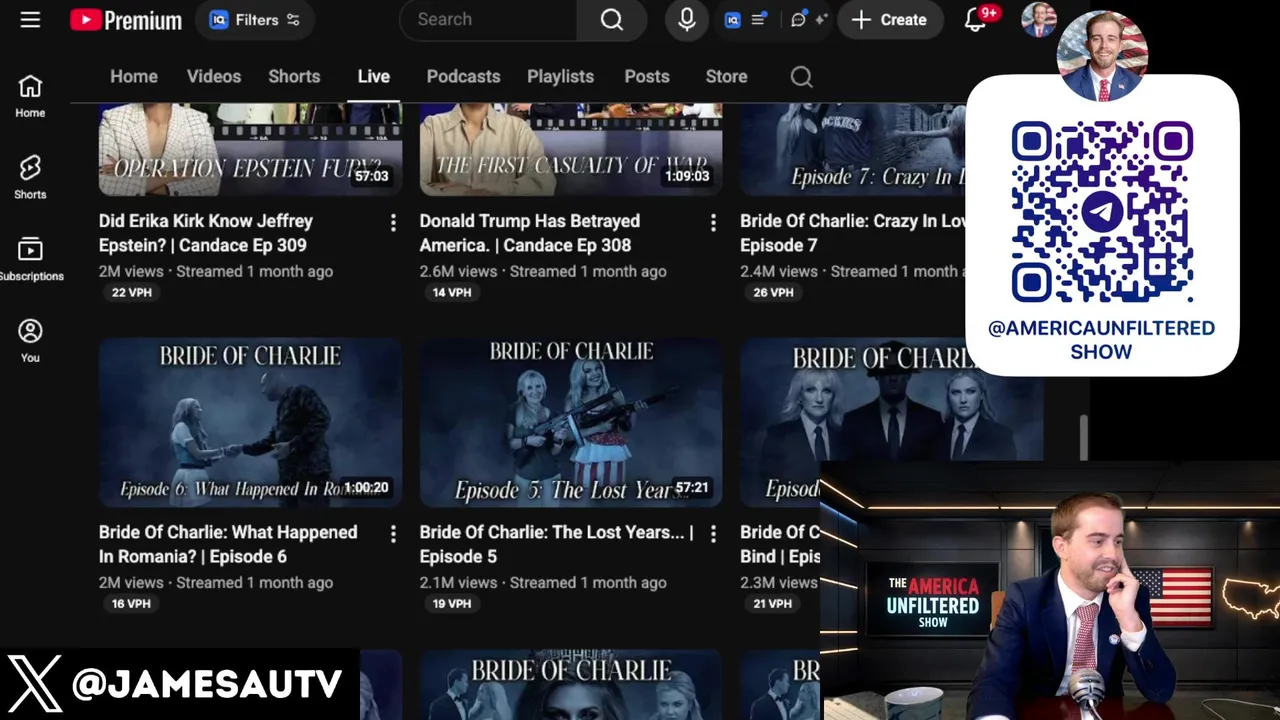This screenshot has width=1280, height=720.
Task: Open options menu for Episode 6 video
Action: tap(393, 534)
